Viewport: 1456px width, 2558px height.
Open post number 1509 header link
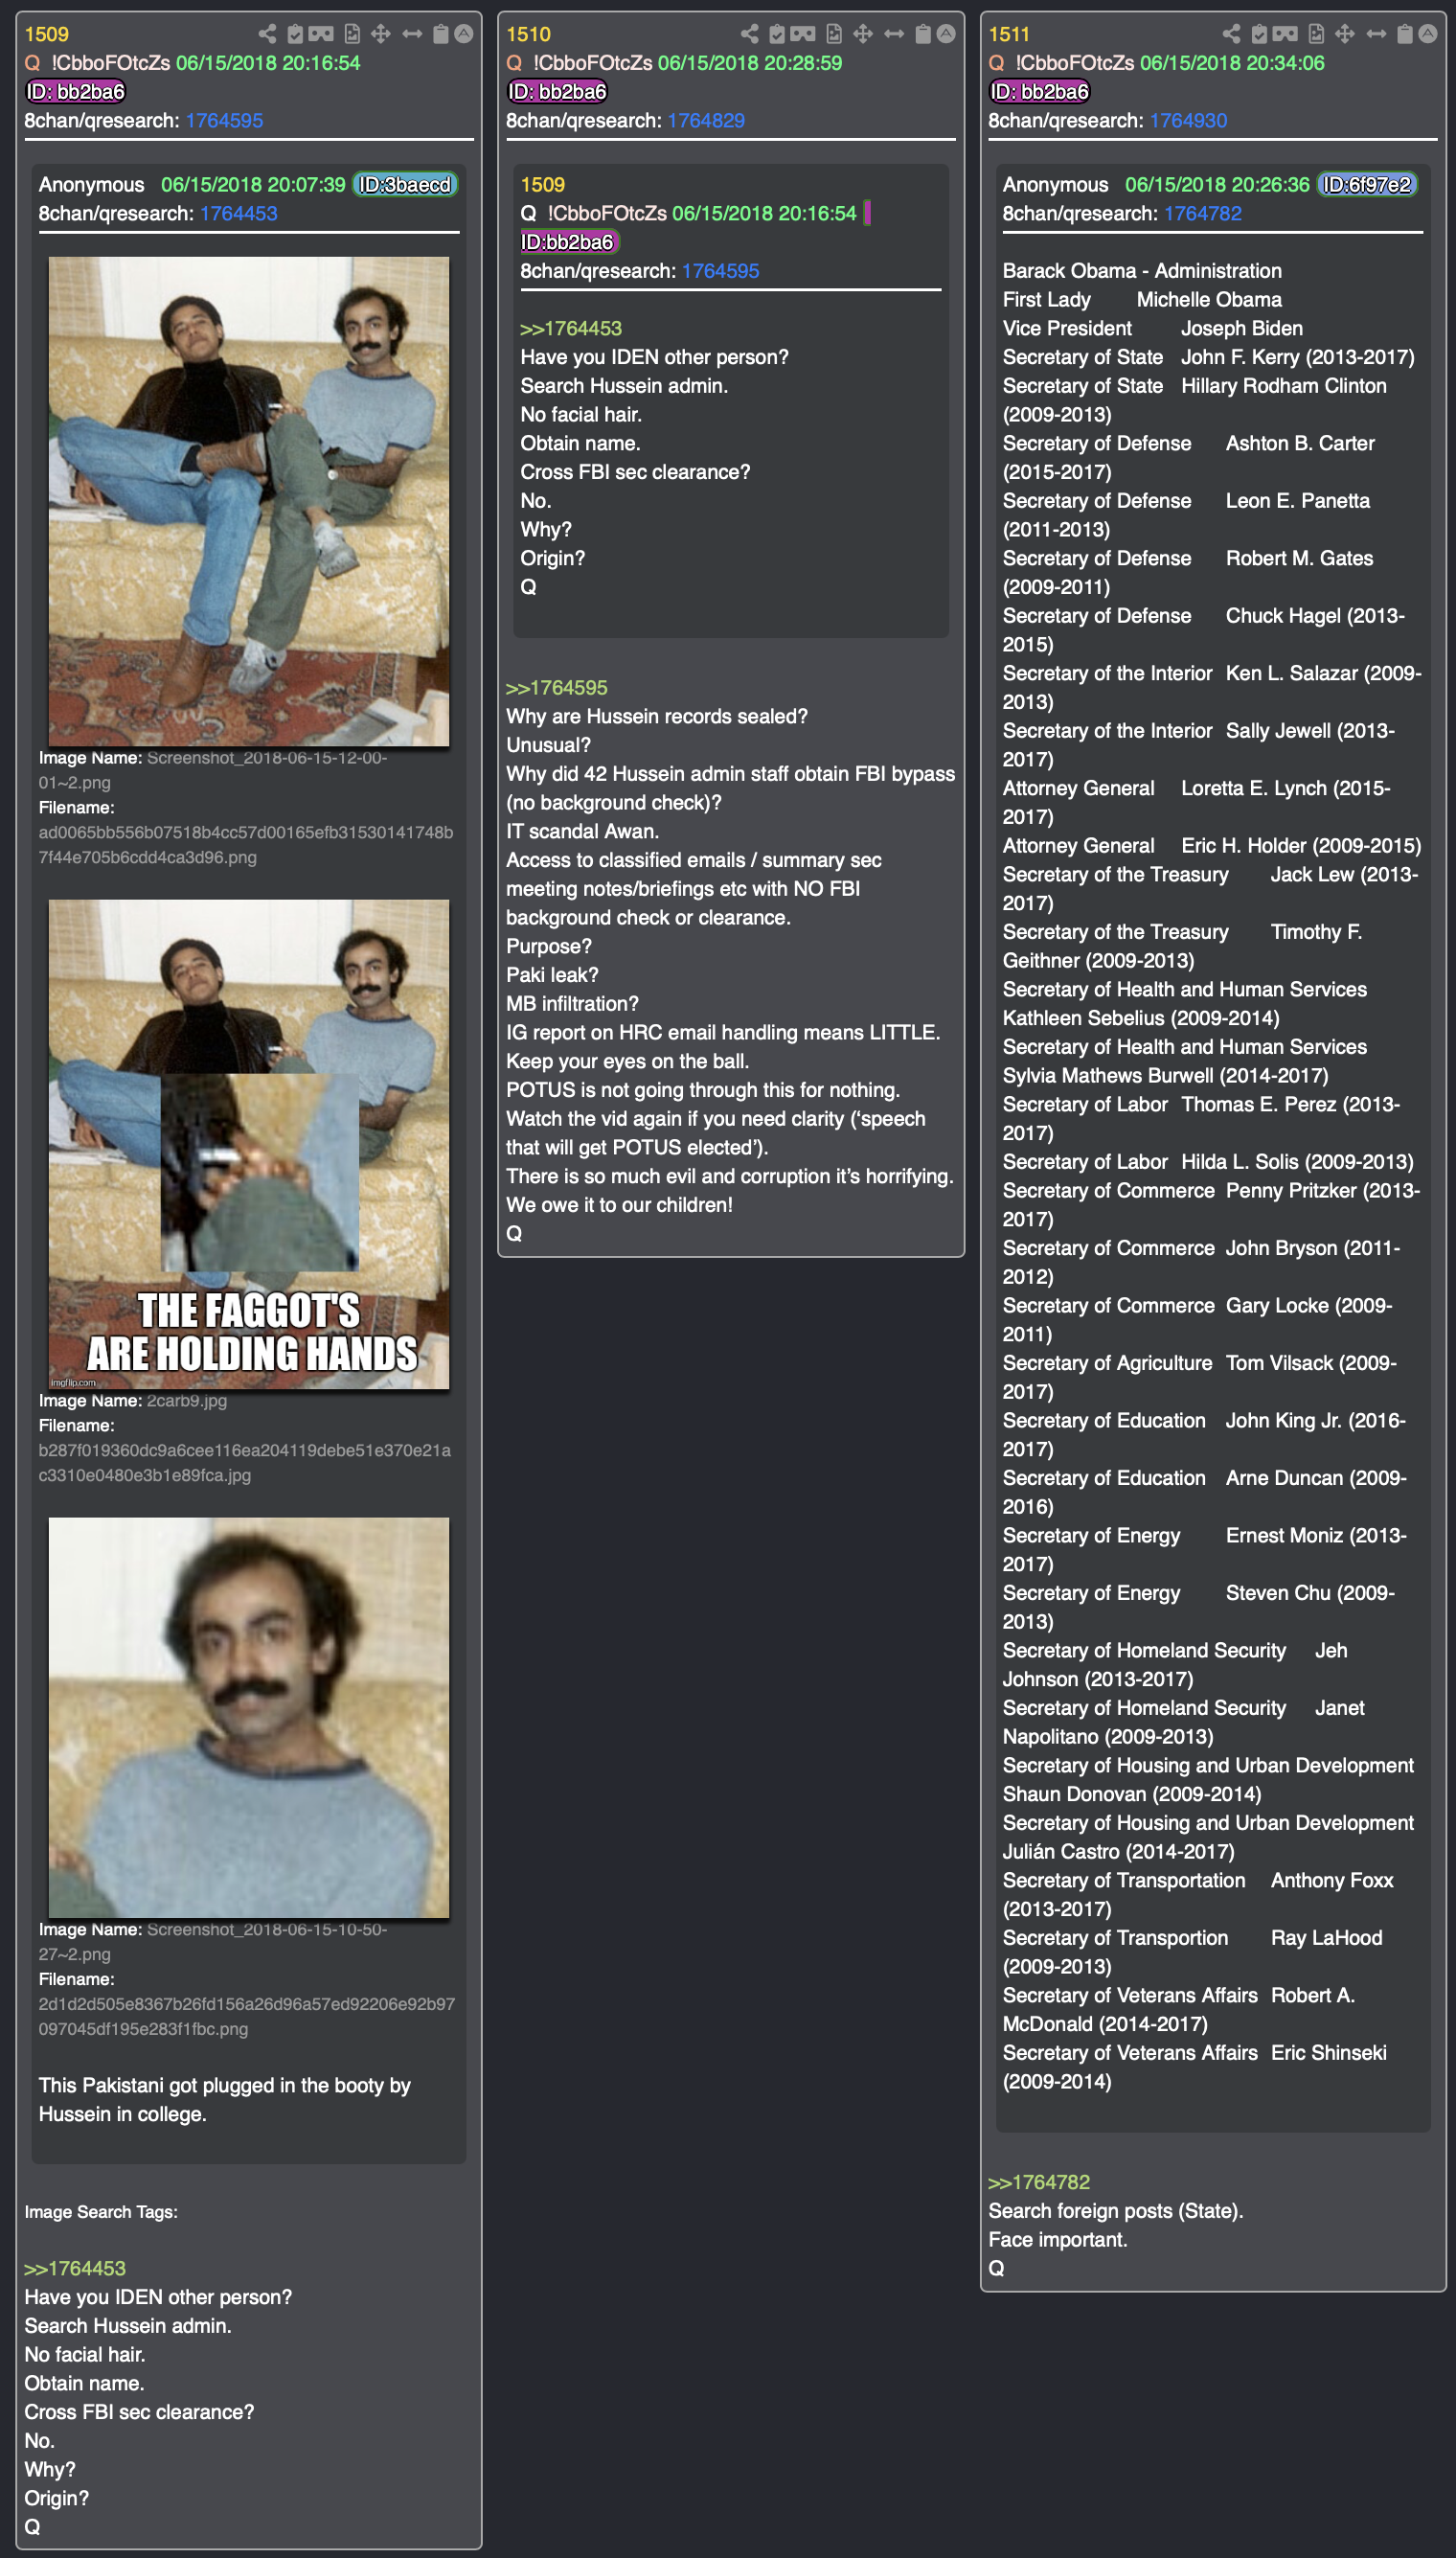point(47,34)
